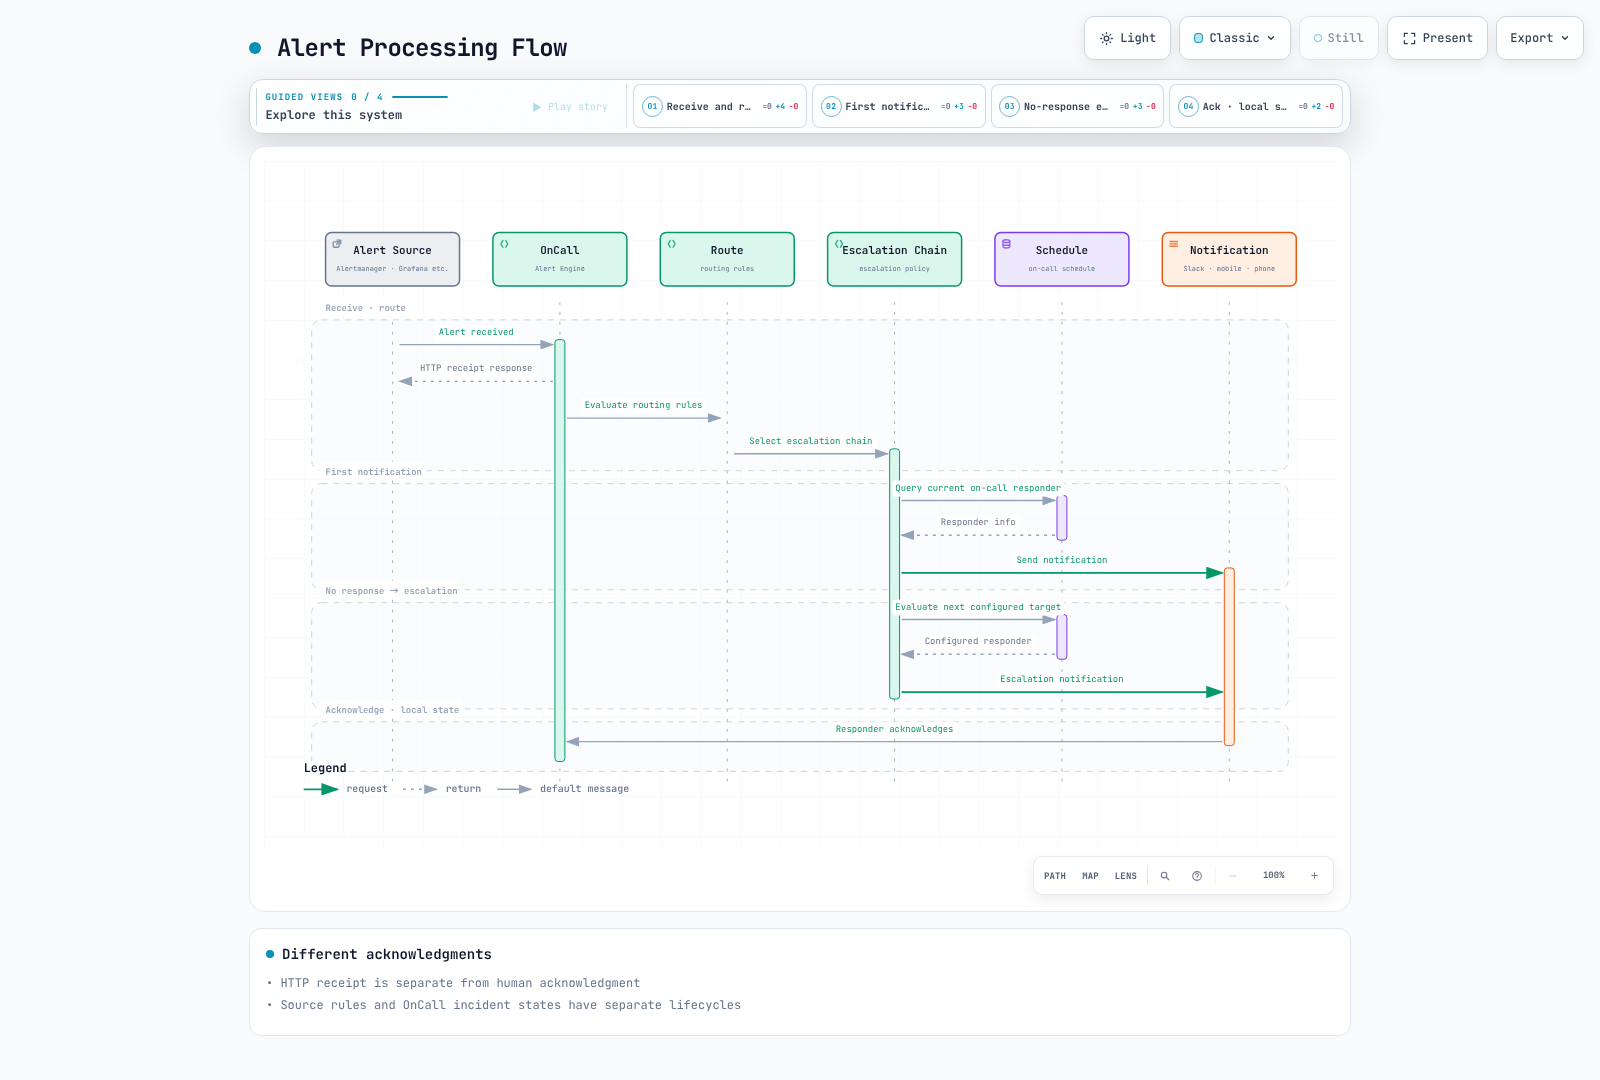Zoom out with the minus icon
The image size is (1600, 1080).
pos(1233,876)
